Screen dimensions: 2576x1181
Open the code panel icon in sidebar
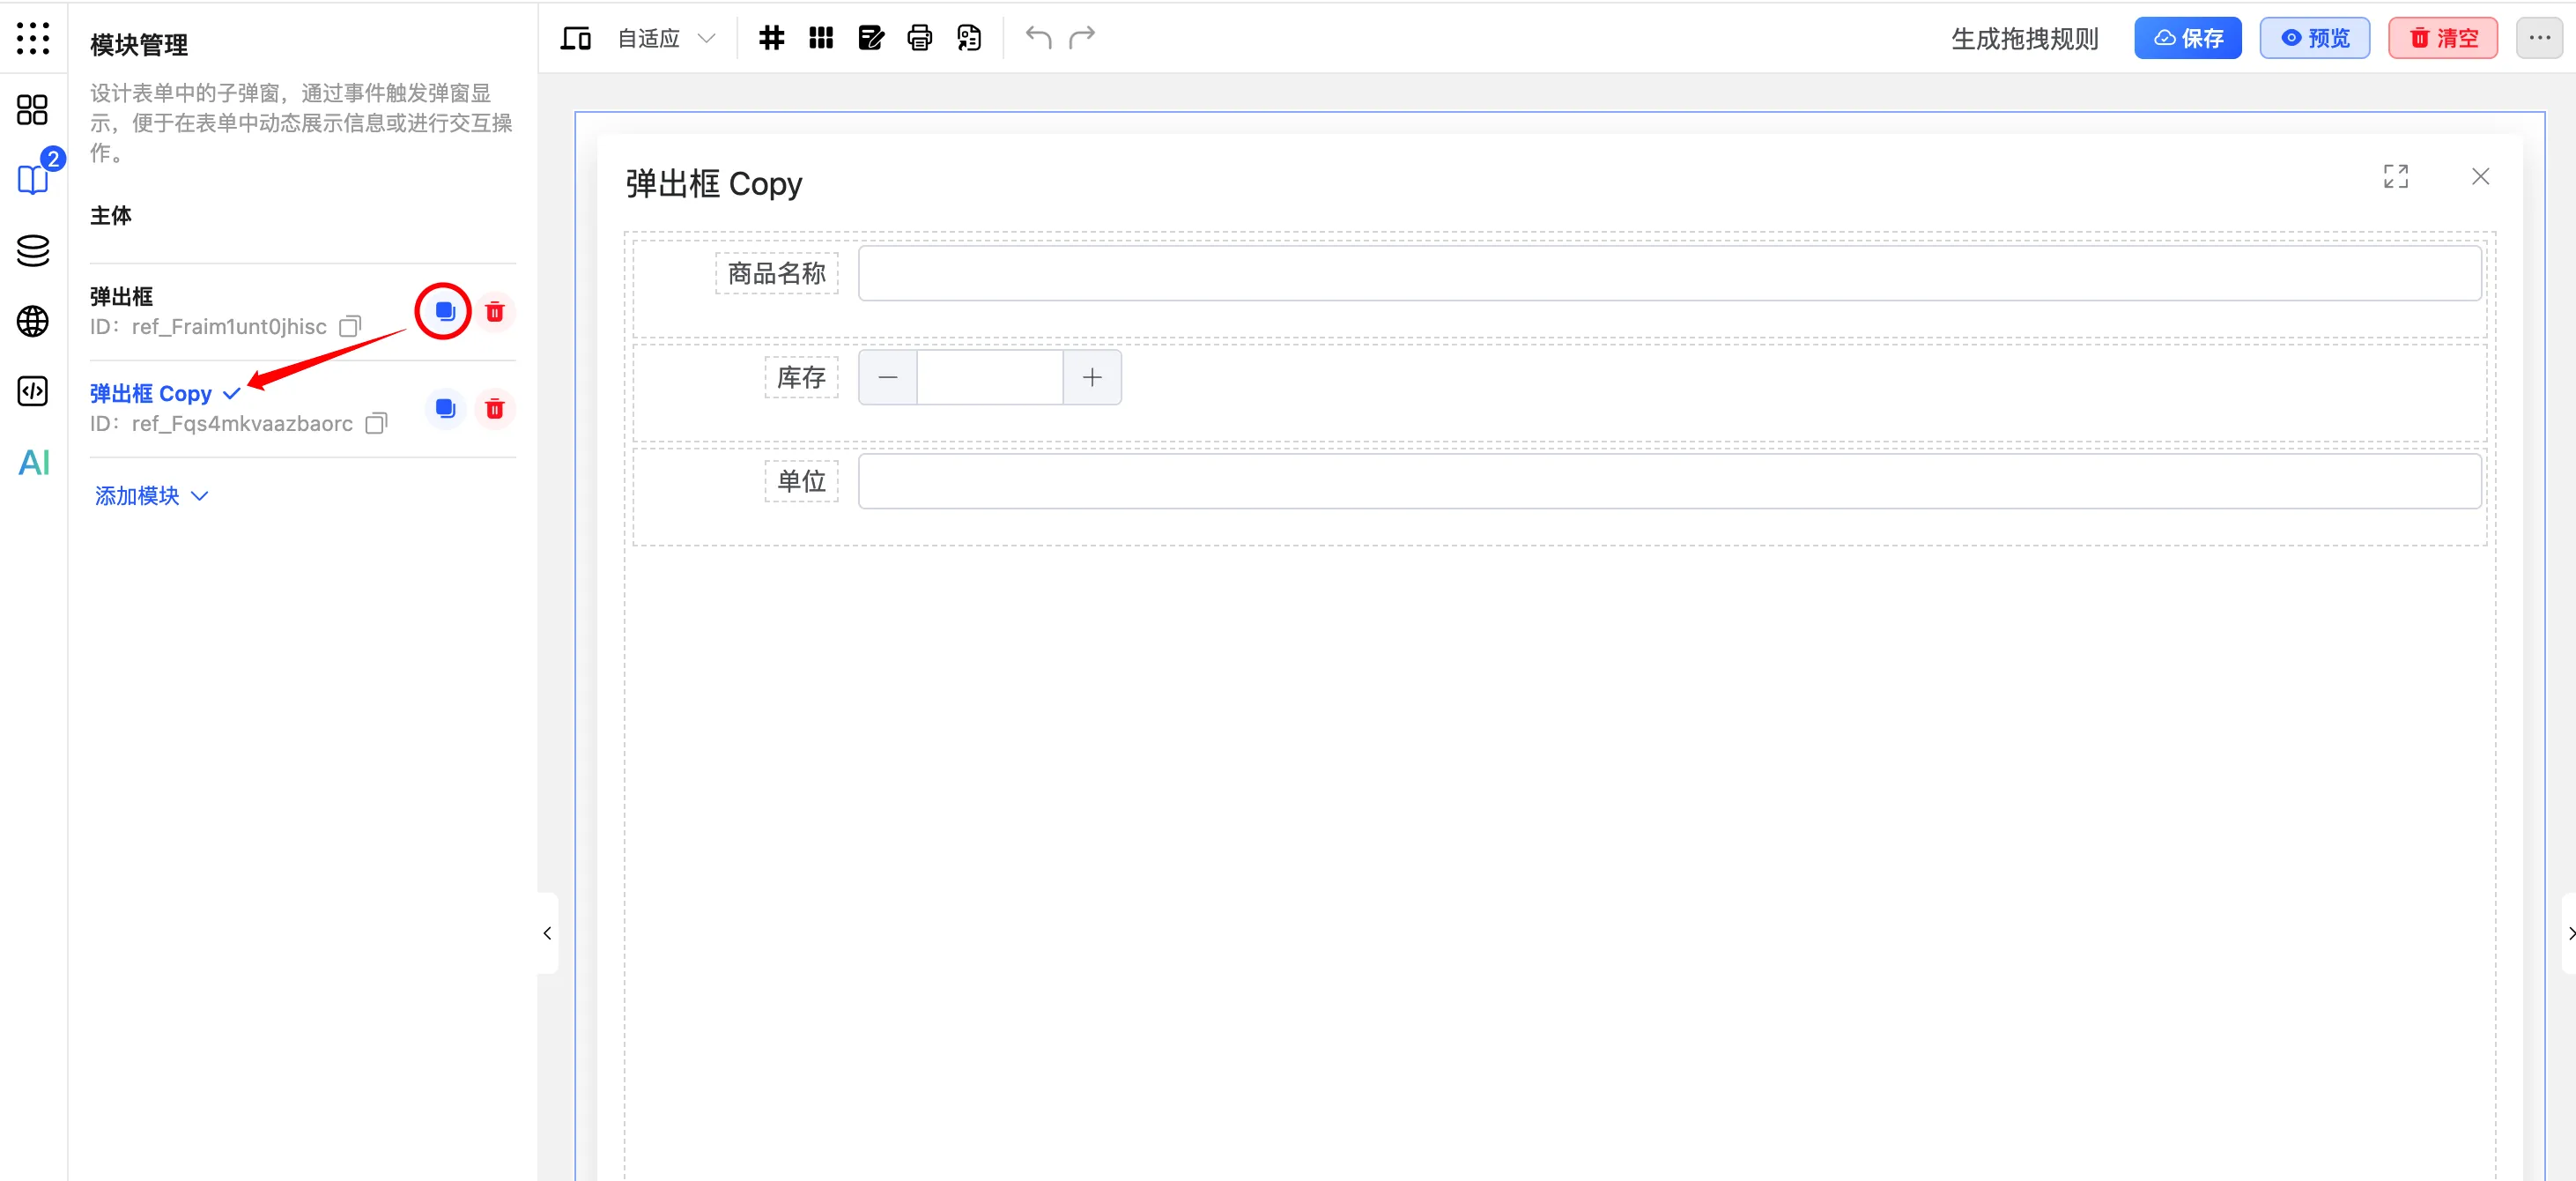(33, 391)
